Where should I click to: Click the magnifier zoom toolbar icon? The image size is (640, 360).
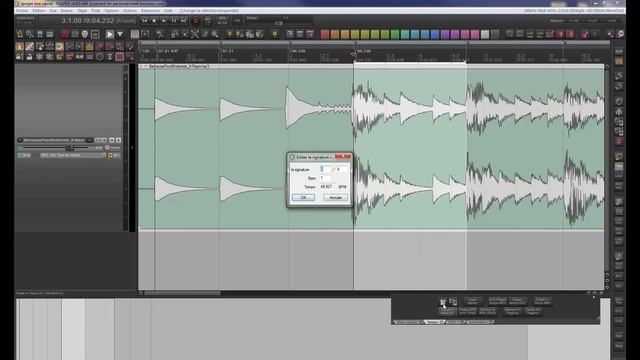(215, 34)
